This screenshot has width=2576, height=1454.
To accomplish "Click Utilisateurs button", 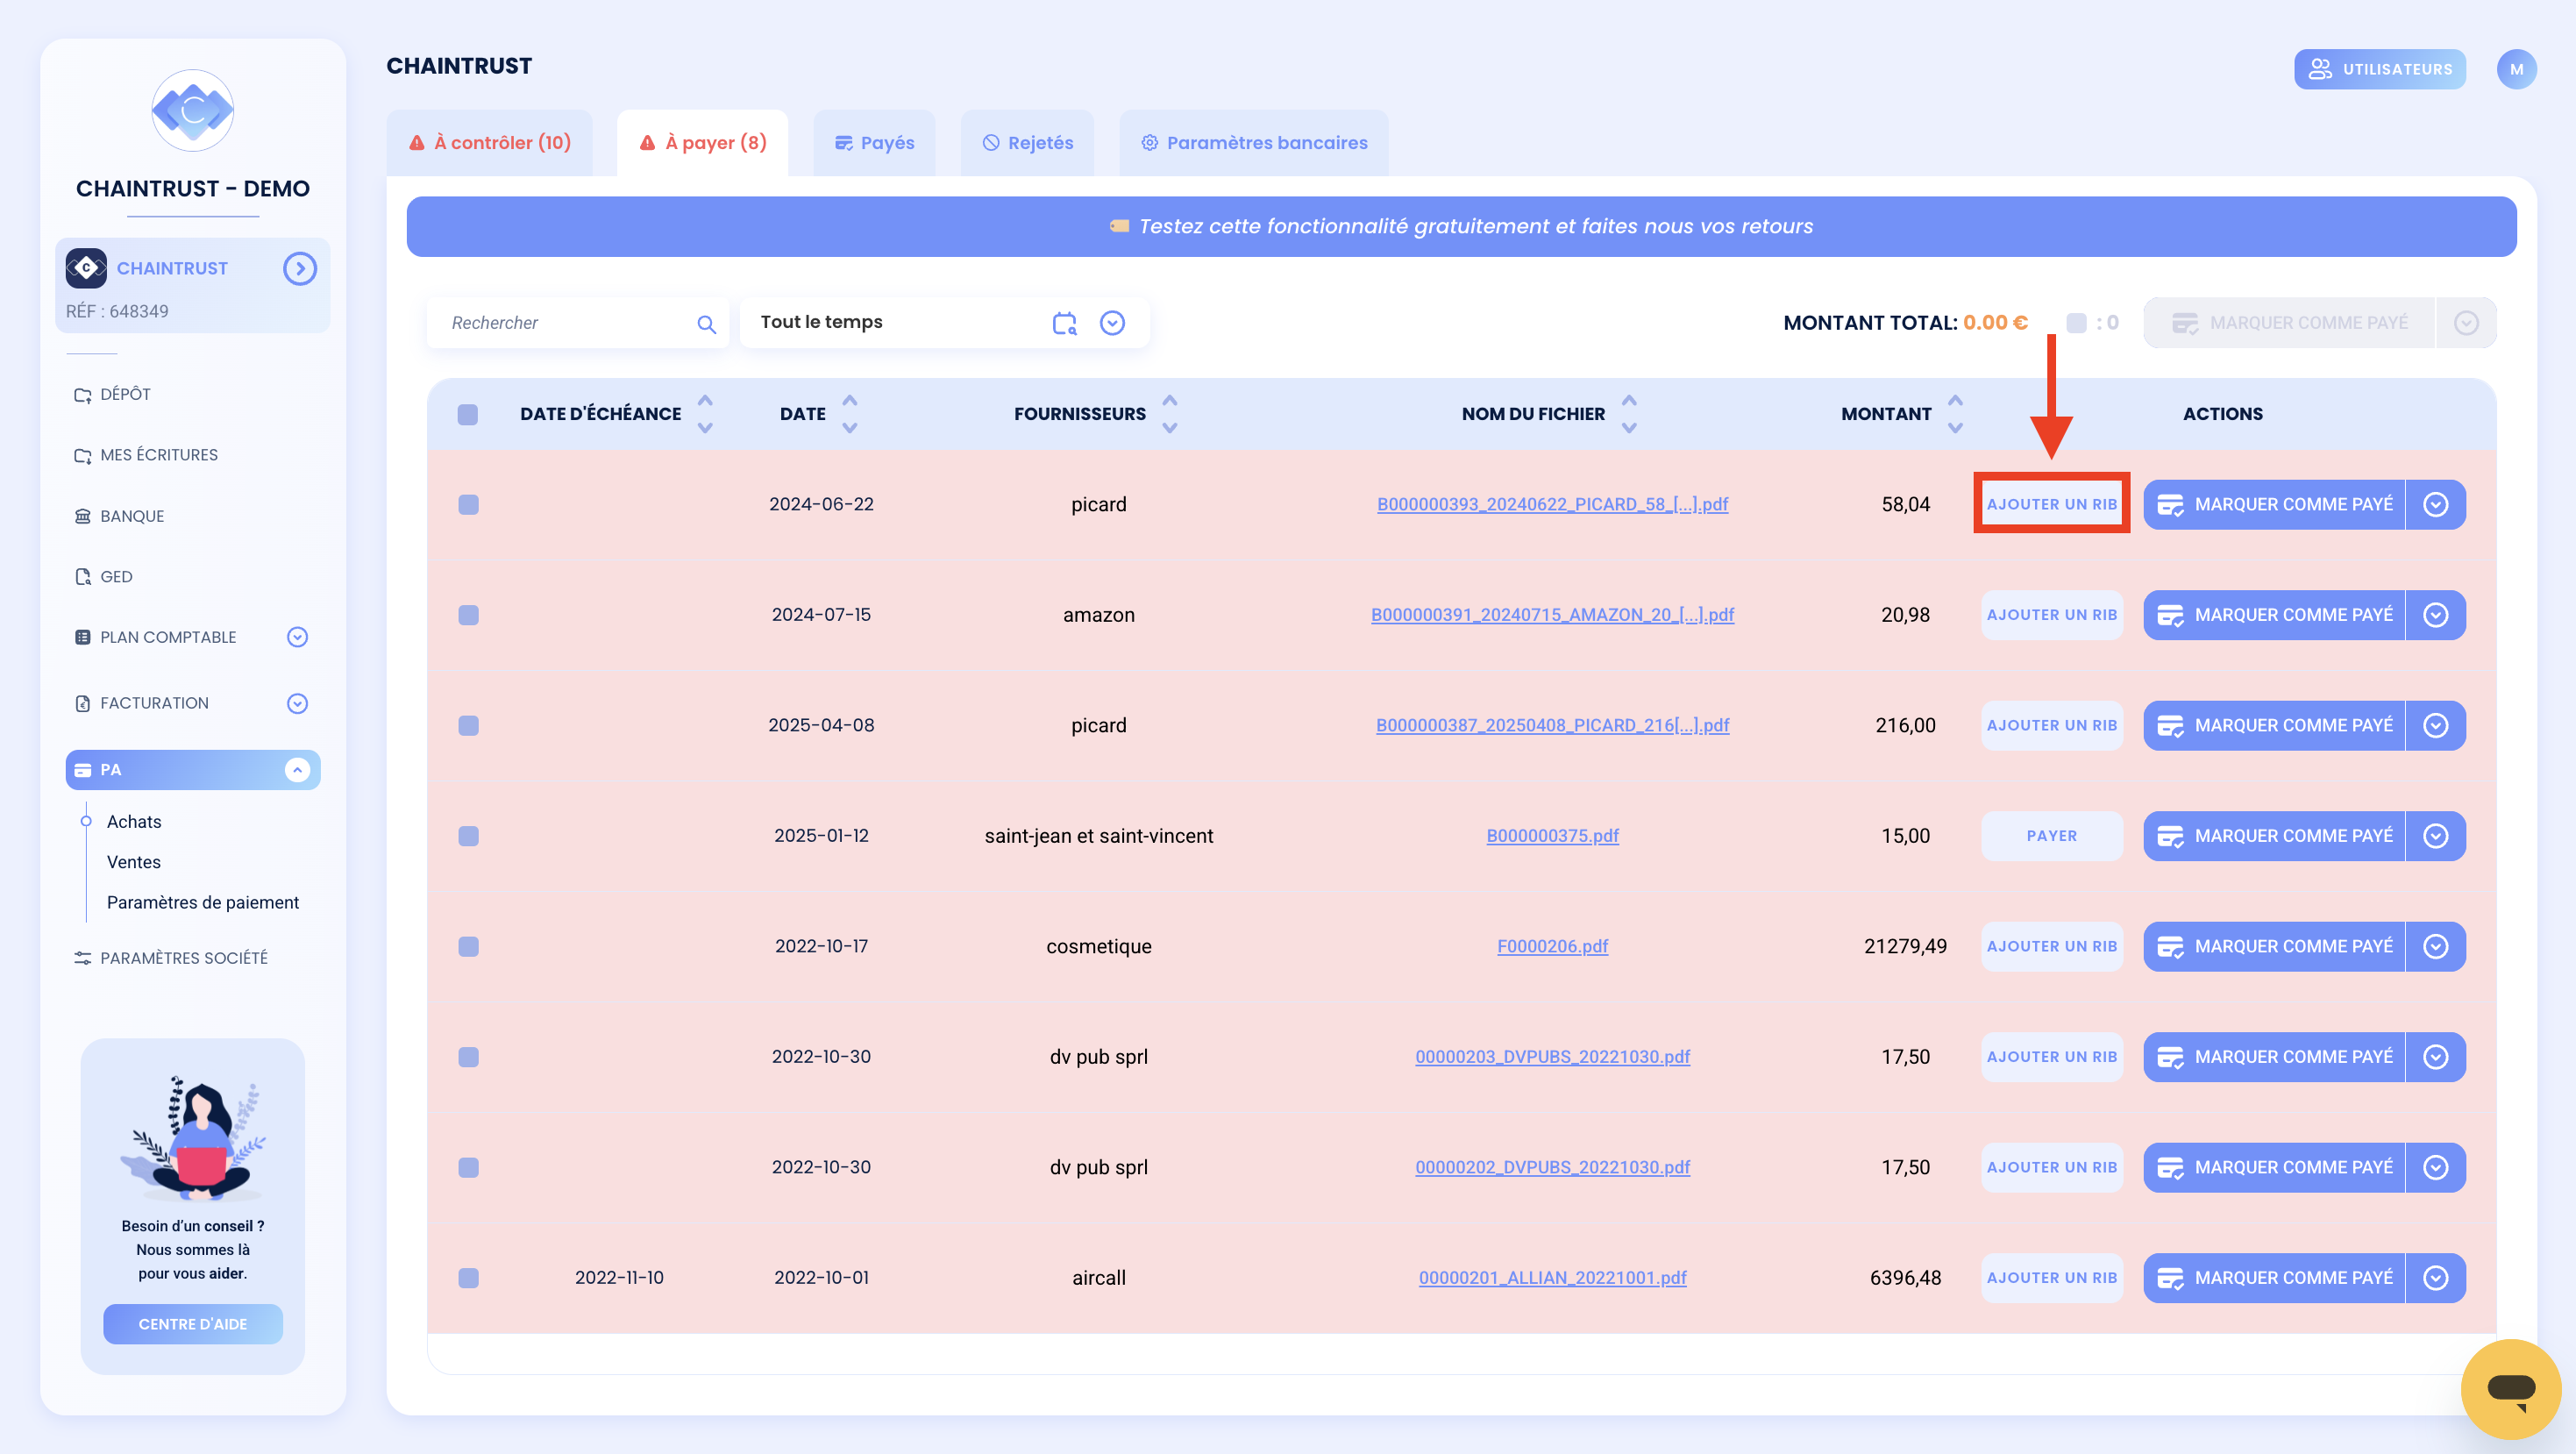I will [x=2380, y=69].
